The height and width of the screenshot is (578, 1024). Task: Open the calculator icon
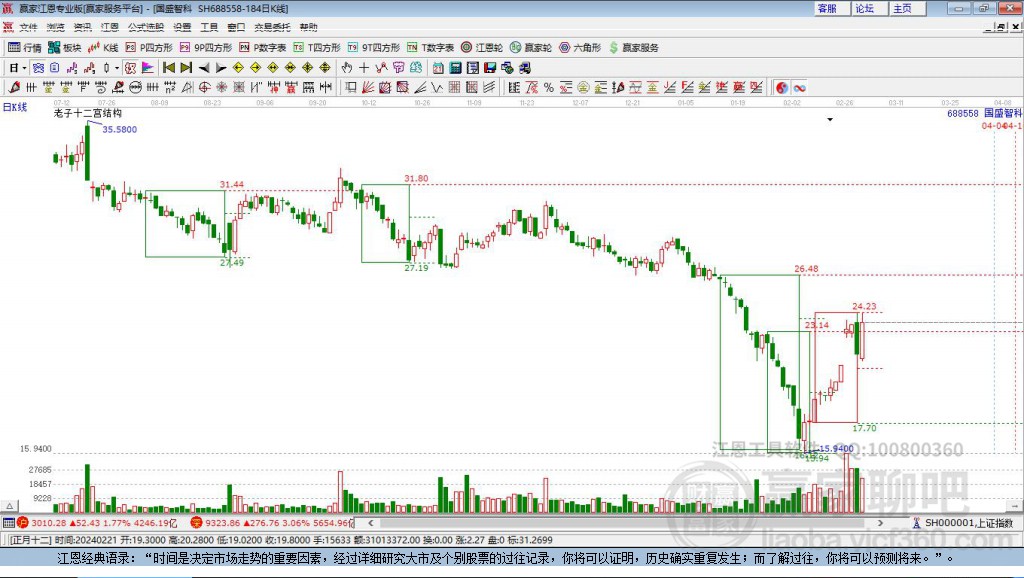(455, 68)
